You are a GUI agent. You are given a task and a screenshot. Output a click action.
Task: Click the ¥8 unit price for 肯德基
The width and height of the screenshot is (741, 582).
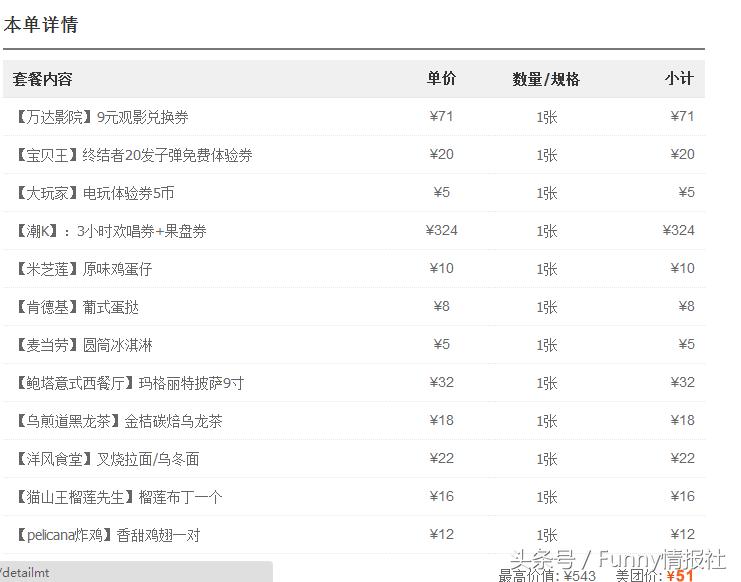pyautogui.click(x=441, y=307)
